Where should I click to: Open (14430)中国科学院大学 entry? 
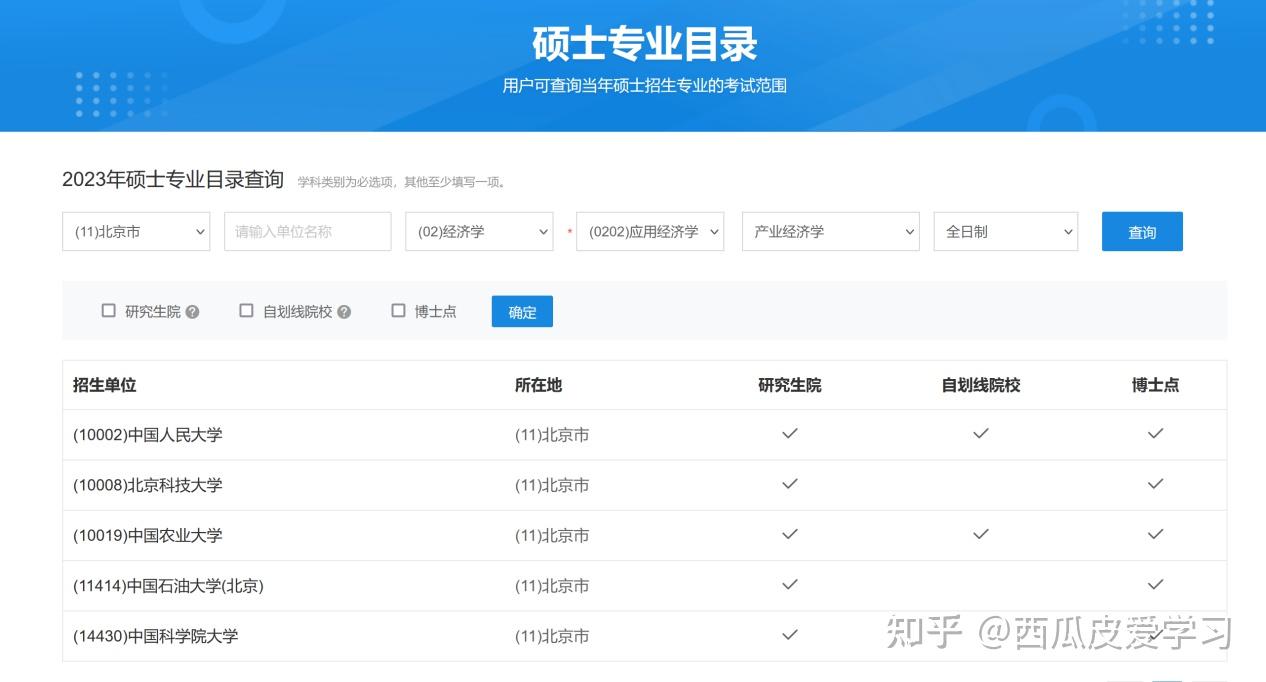pyautogui.click(x=156, y=636)
